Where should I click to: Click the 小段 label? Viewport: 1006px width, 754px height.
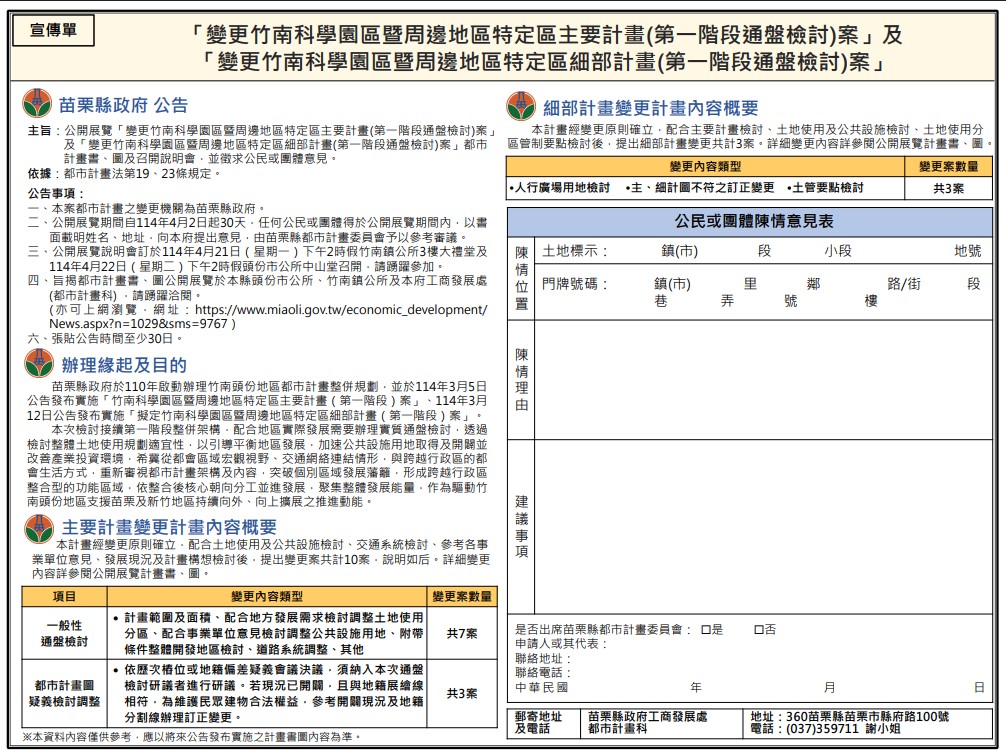838,251
